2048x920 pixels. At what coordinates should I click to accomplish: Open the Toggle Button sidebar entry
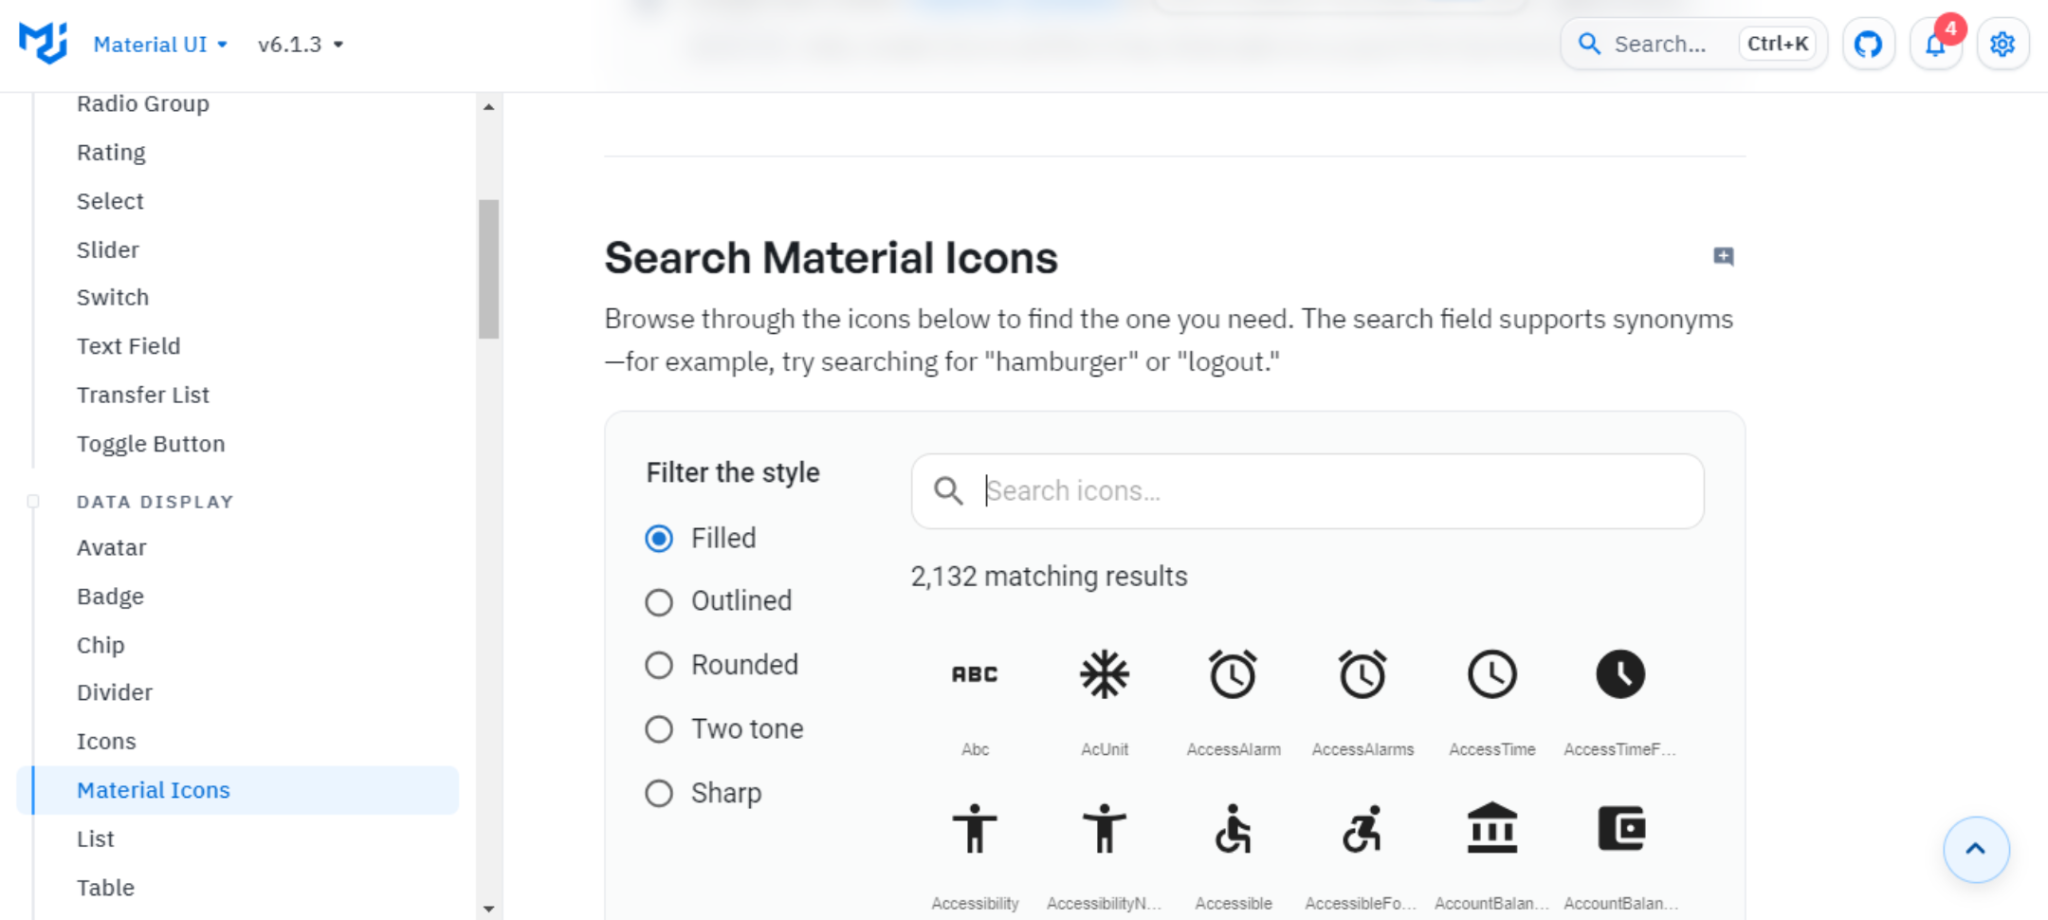pos(151,443)
